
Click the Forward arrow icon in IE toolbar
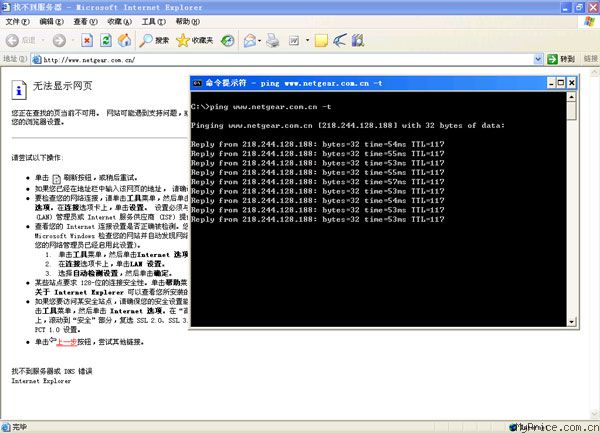click(x=59, y=40)
